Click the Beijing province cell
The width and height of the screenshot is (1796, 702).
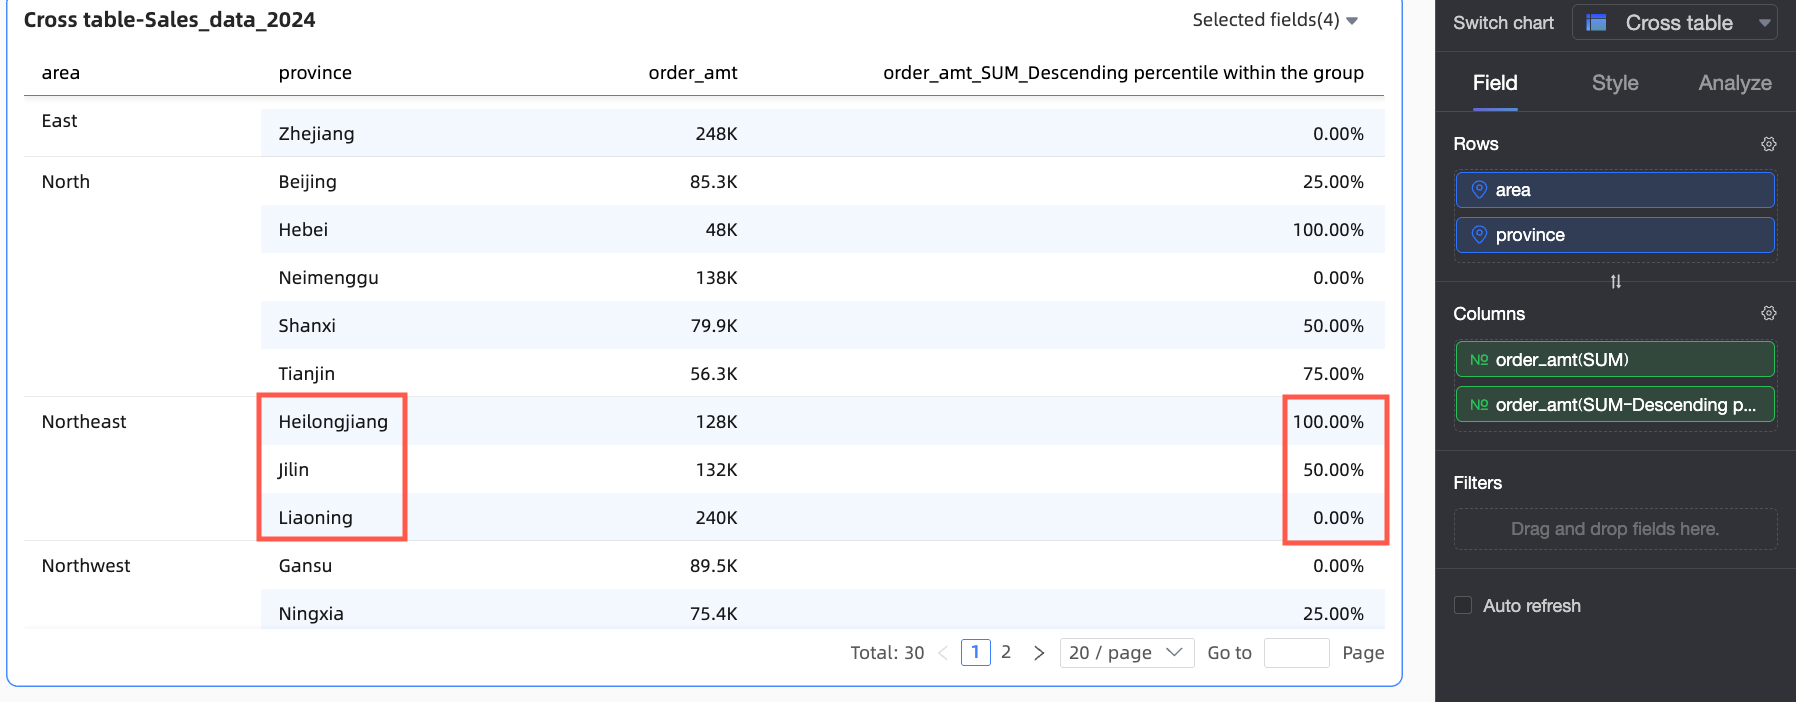307,182
